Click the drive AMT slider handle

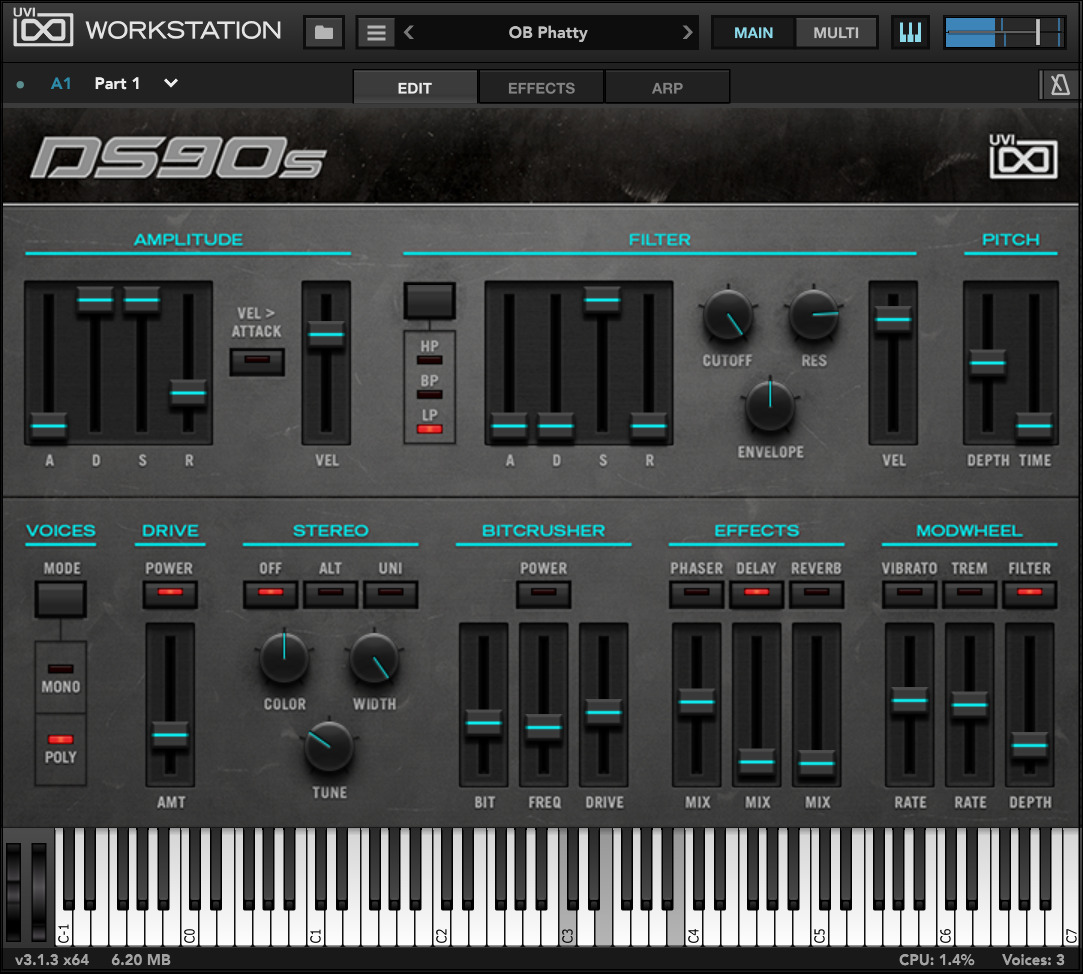coord(170,735)
